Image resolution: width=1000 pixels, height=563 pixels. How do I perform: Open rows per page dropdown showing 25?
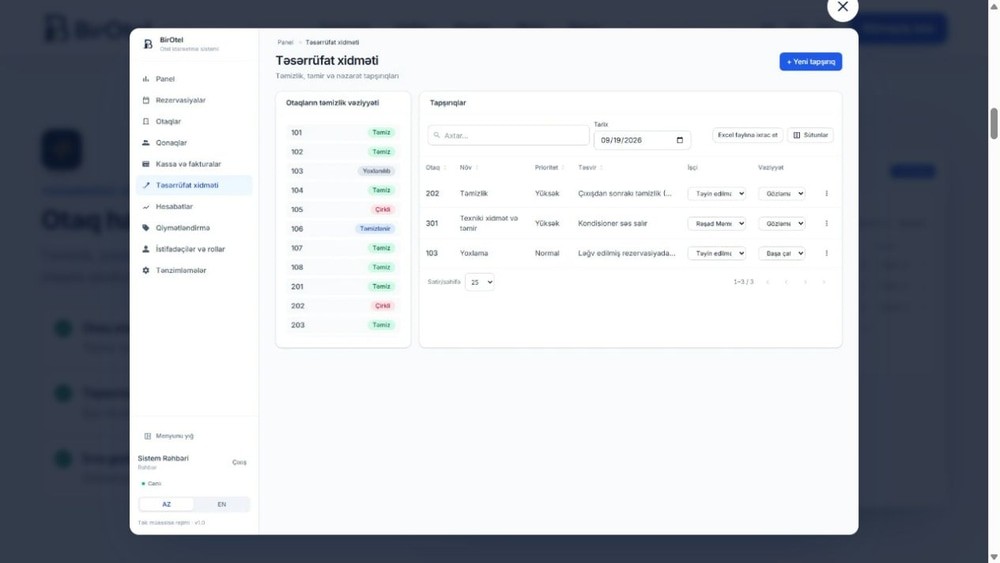click(480, 282)
